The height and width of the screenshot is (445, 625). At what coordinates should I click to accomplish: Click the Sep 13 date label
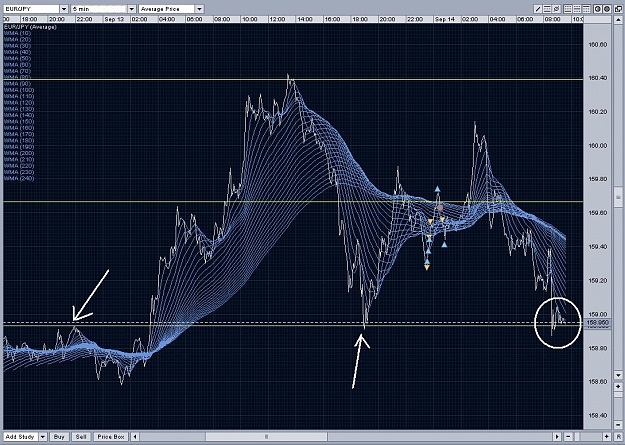coord(114,19)
